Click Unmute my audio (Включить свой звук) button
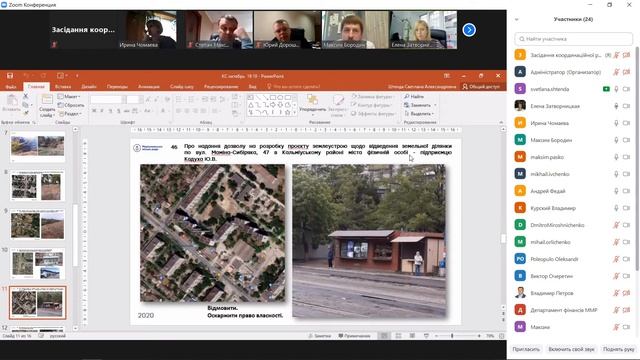Viewport: 640px width, 360px height. pyautogui.click(x=571, y=349)
